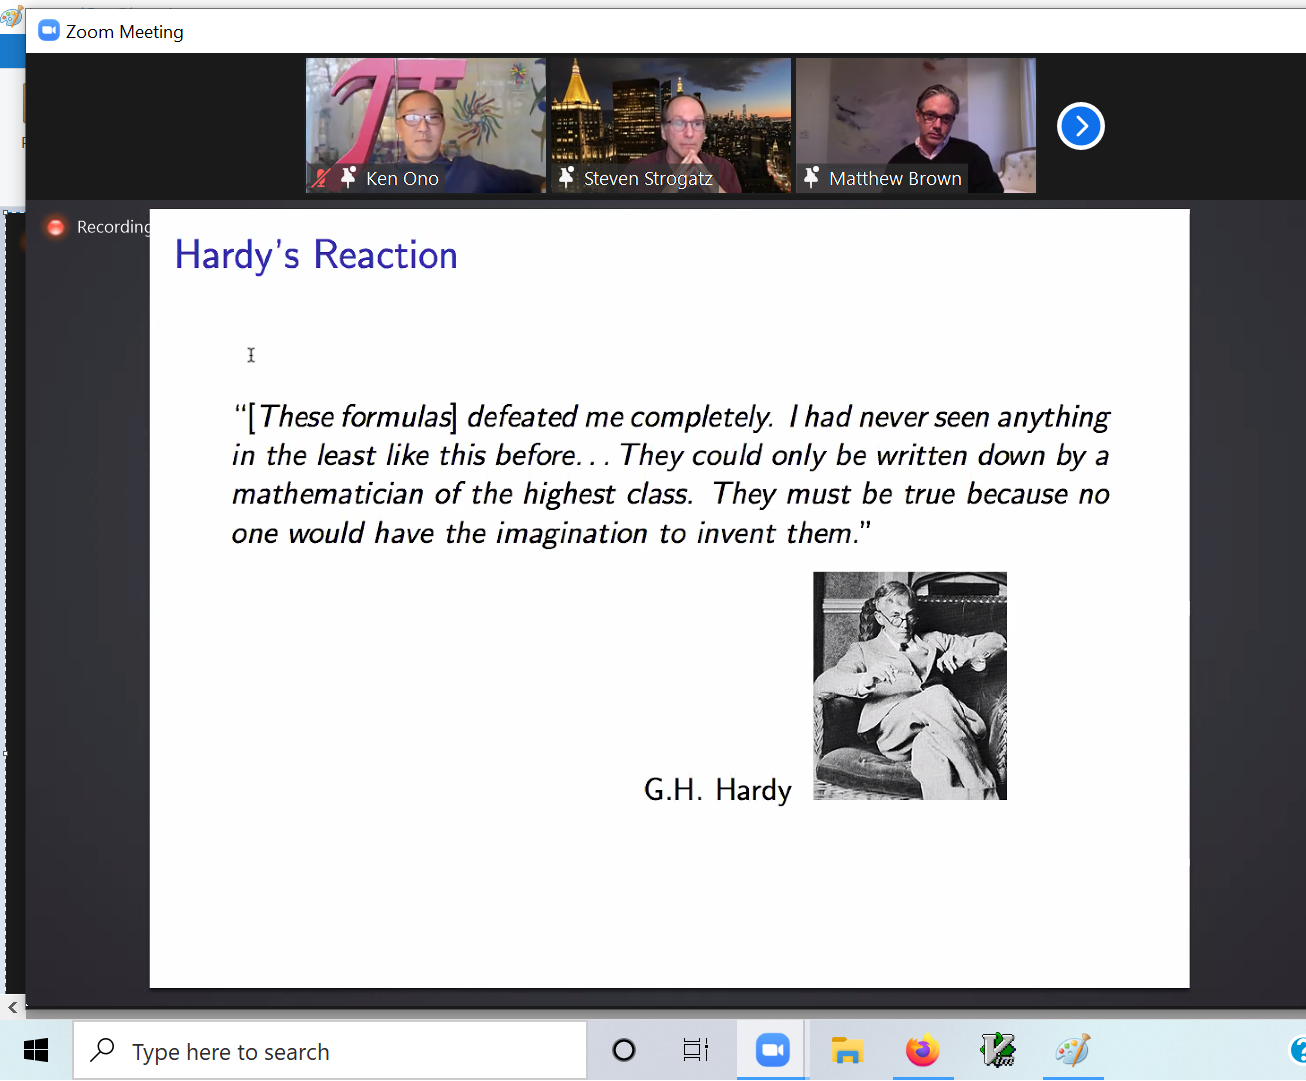Click the Matthew Brown name label
Viewport: 1306px width, 1081px height.
click(895, 179)
